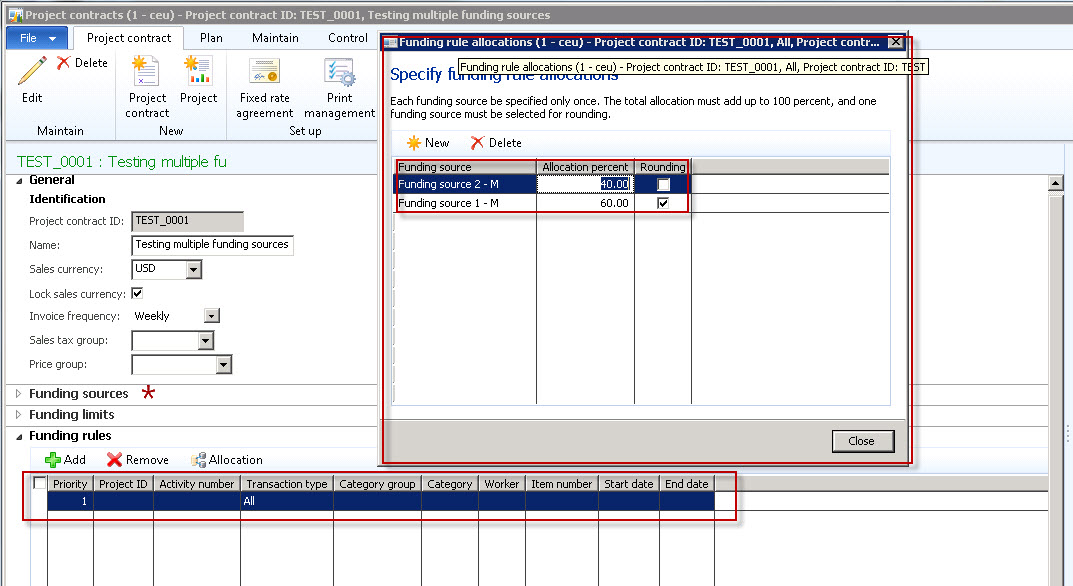Switch to the Plan tab

point(211,38)
